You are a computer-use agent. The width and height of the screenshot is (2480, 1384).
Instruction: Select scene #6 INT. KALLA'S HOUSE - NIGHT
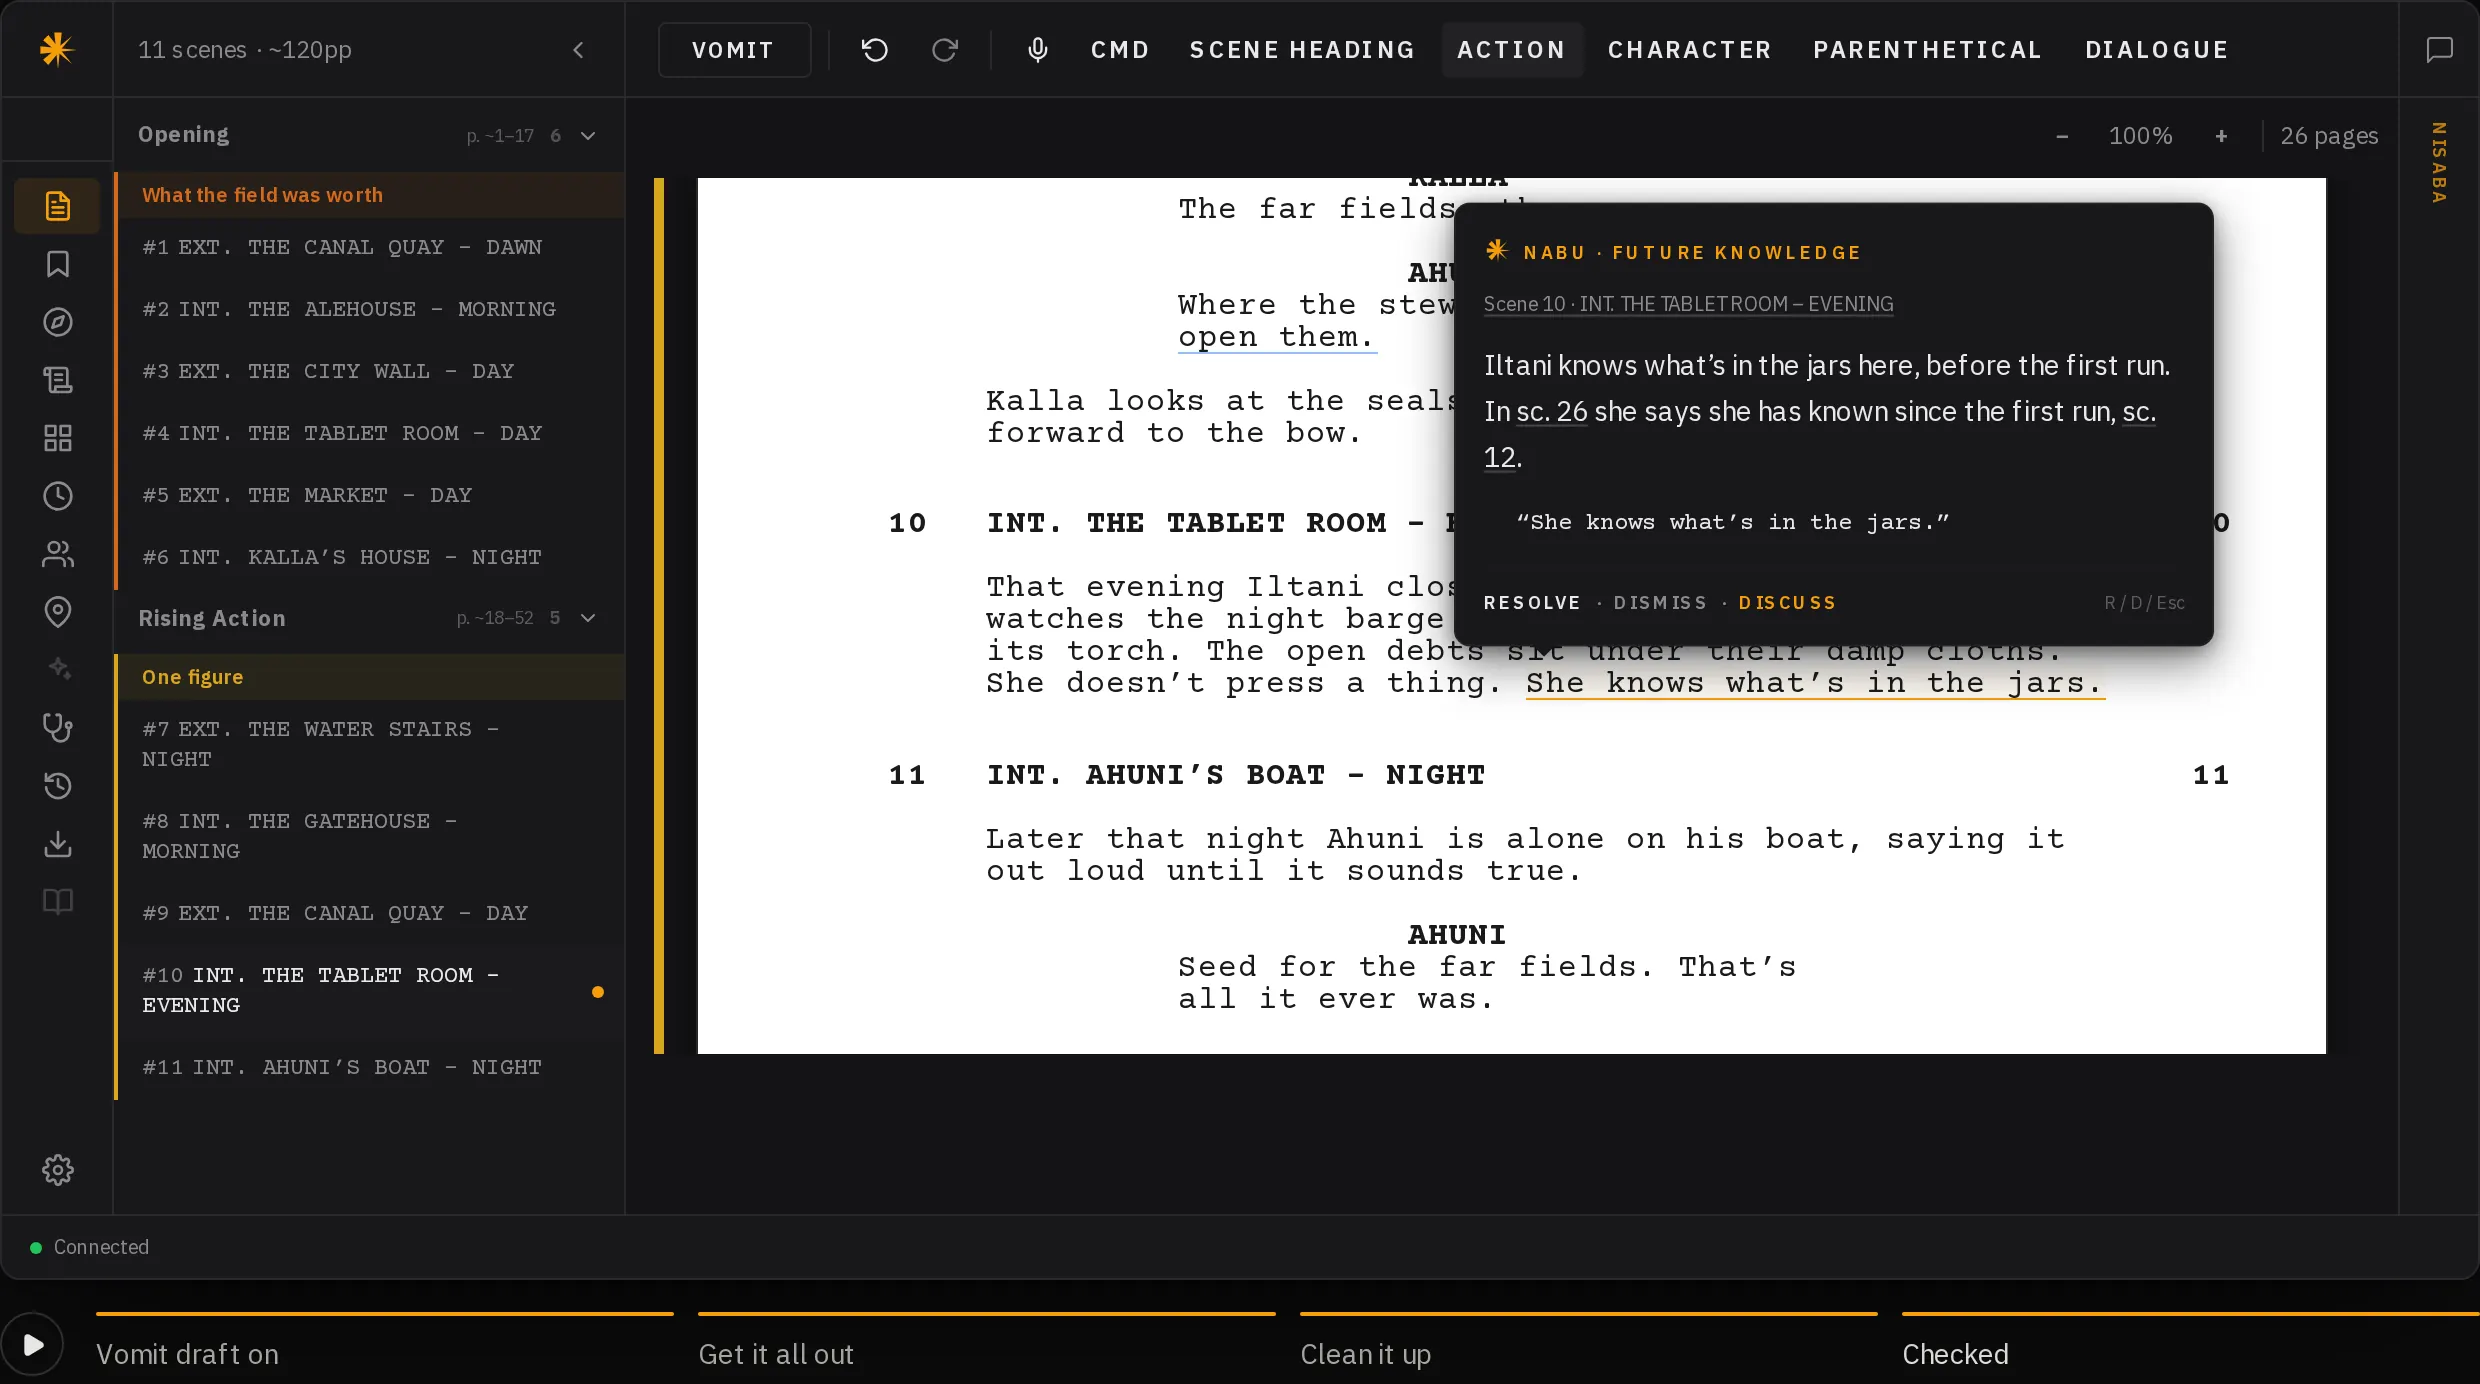click(370, 557)
